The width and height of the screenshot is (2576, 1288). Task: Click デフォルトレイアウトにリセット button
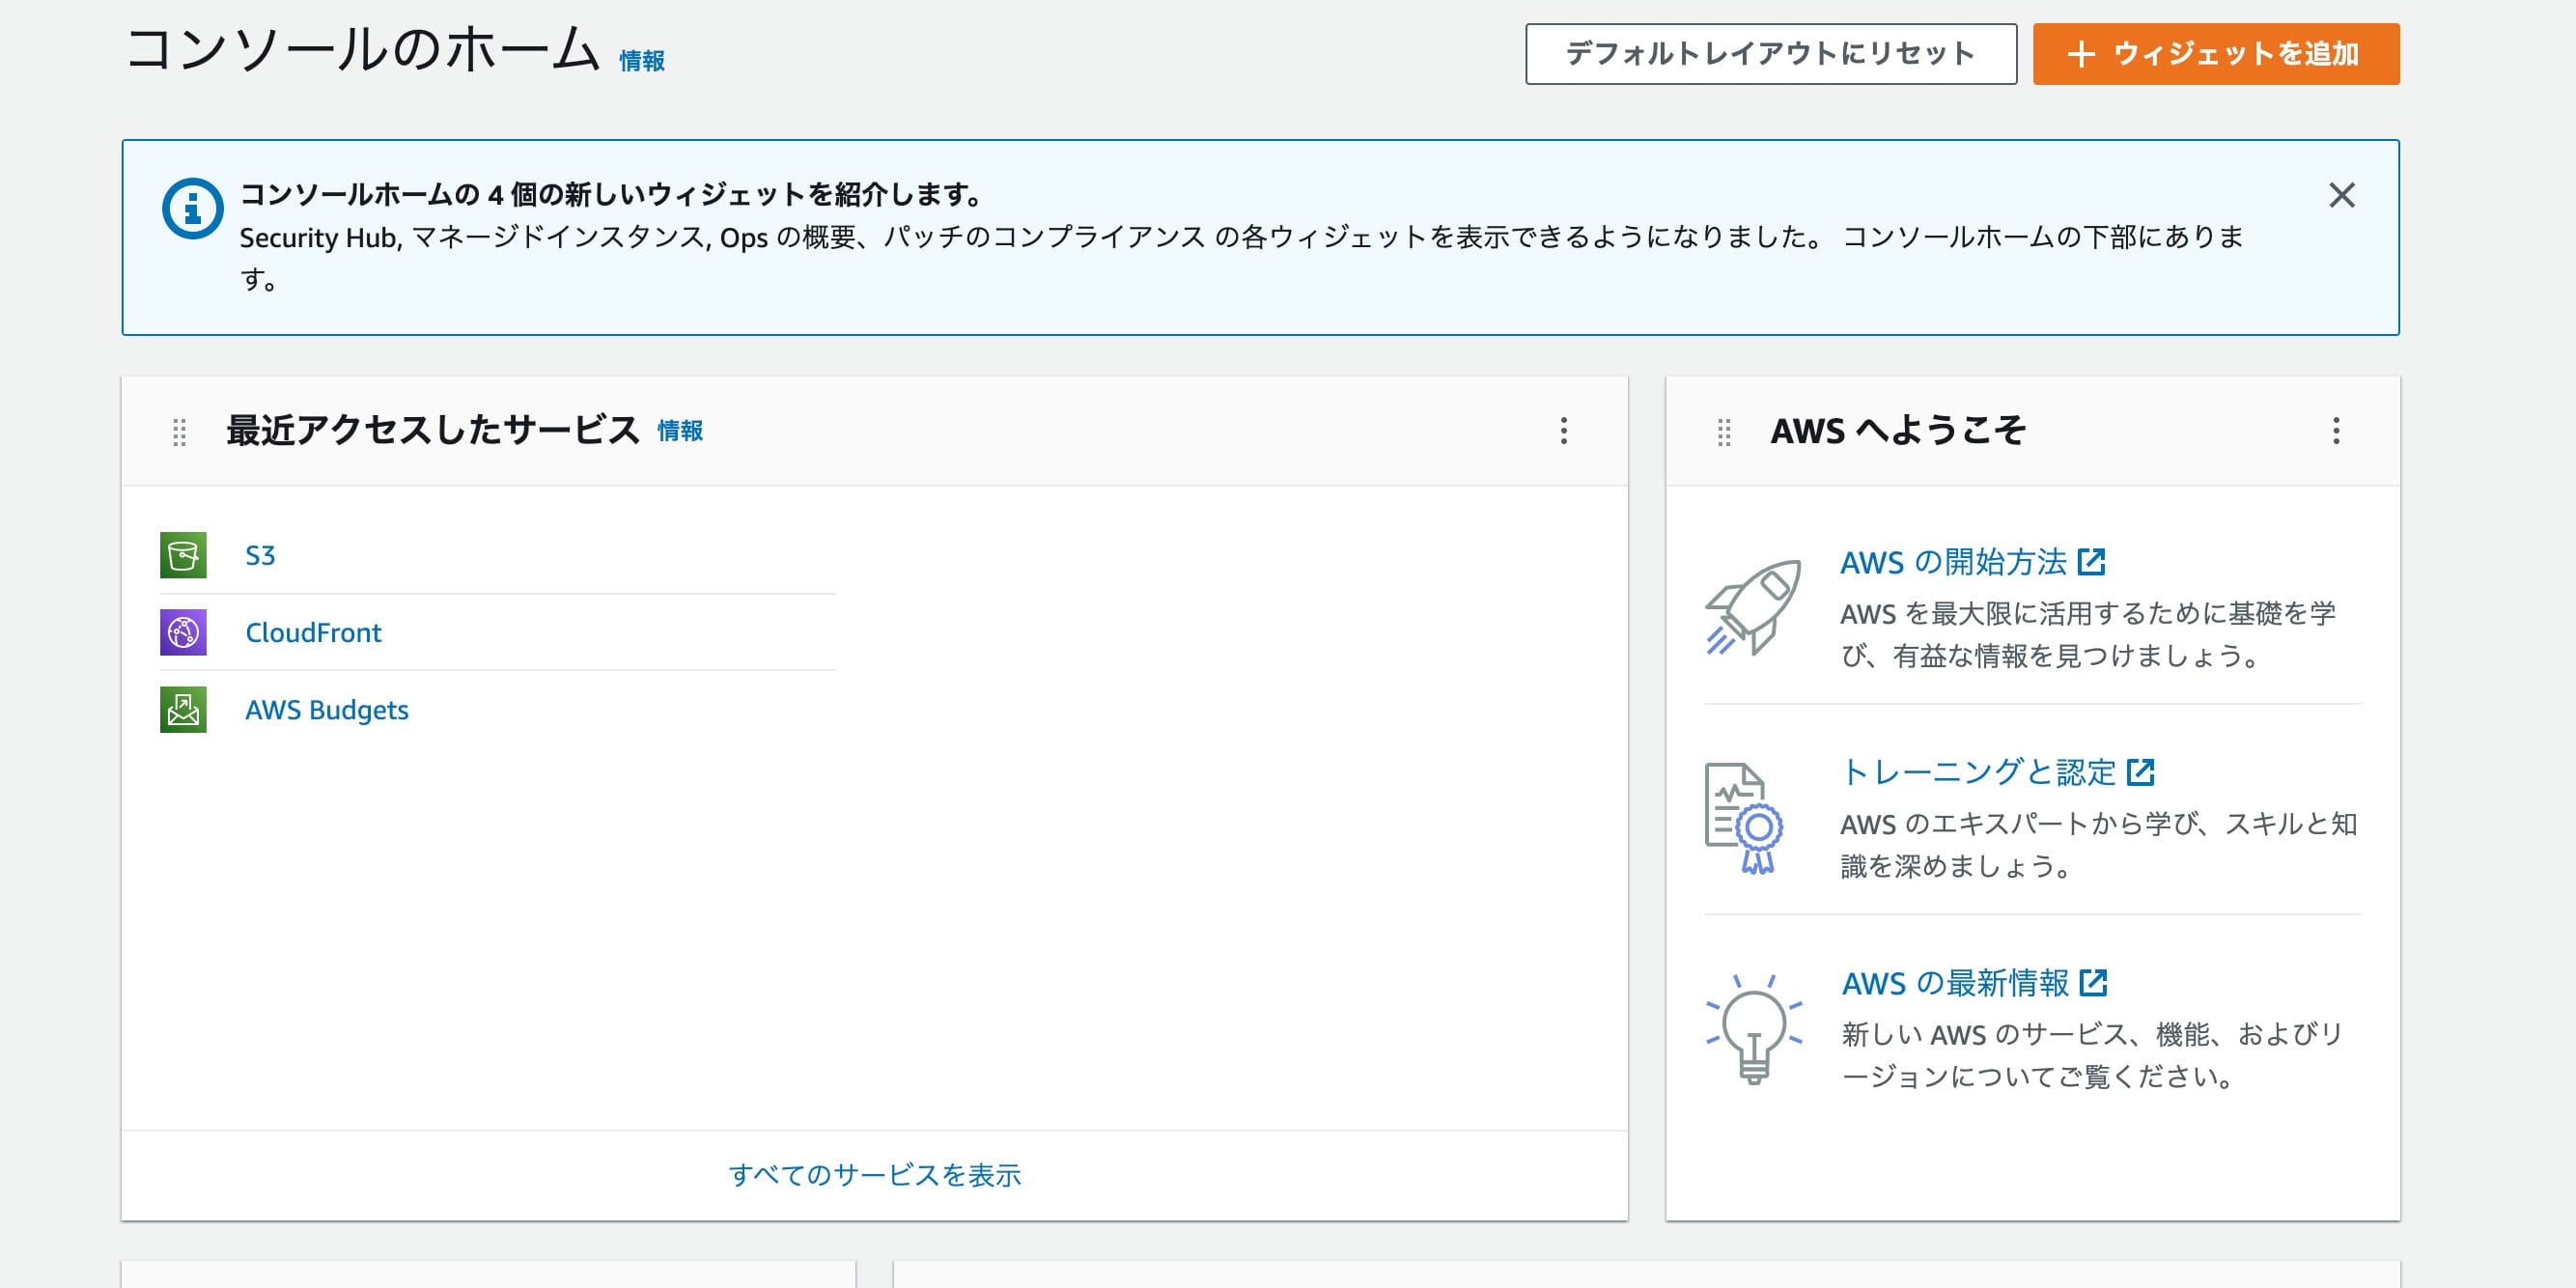1771,54
